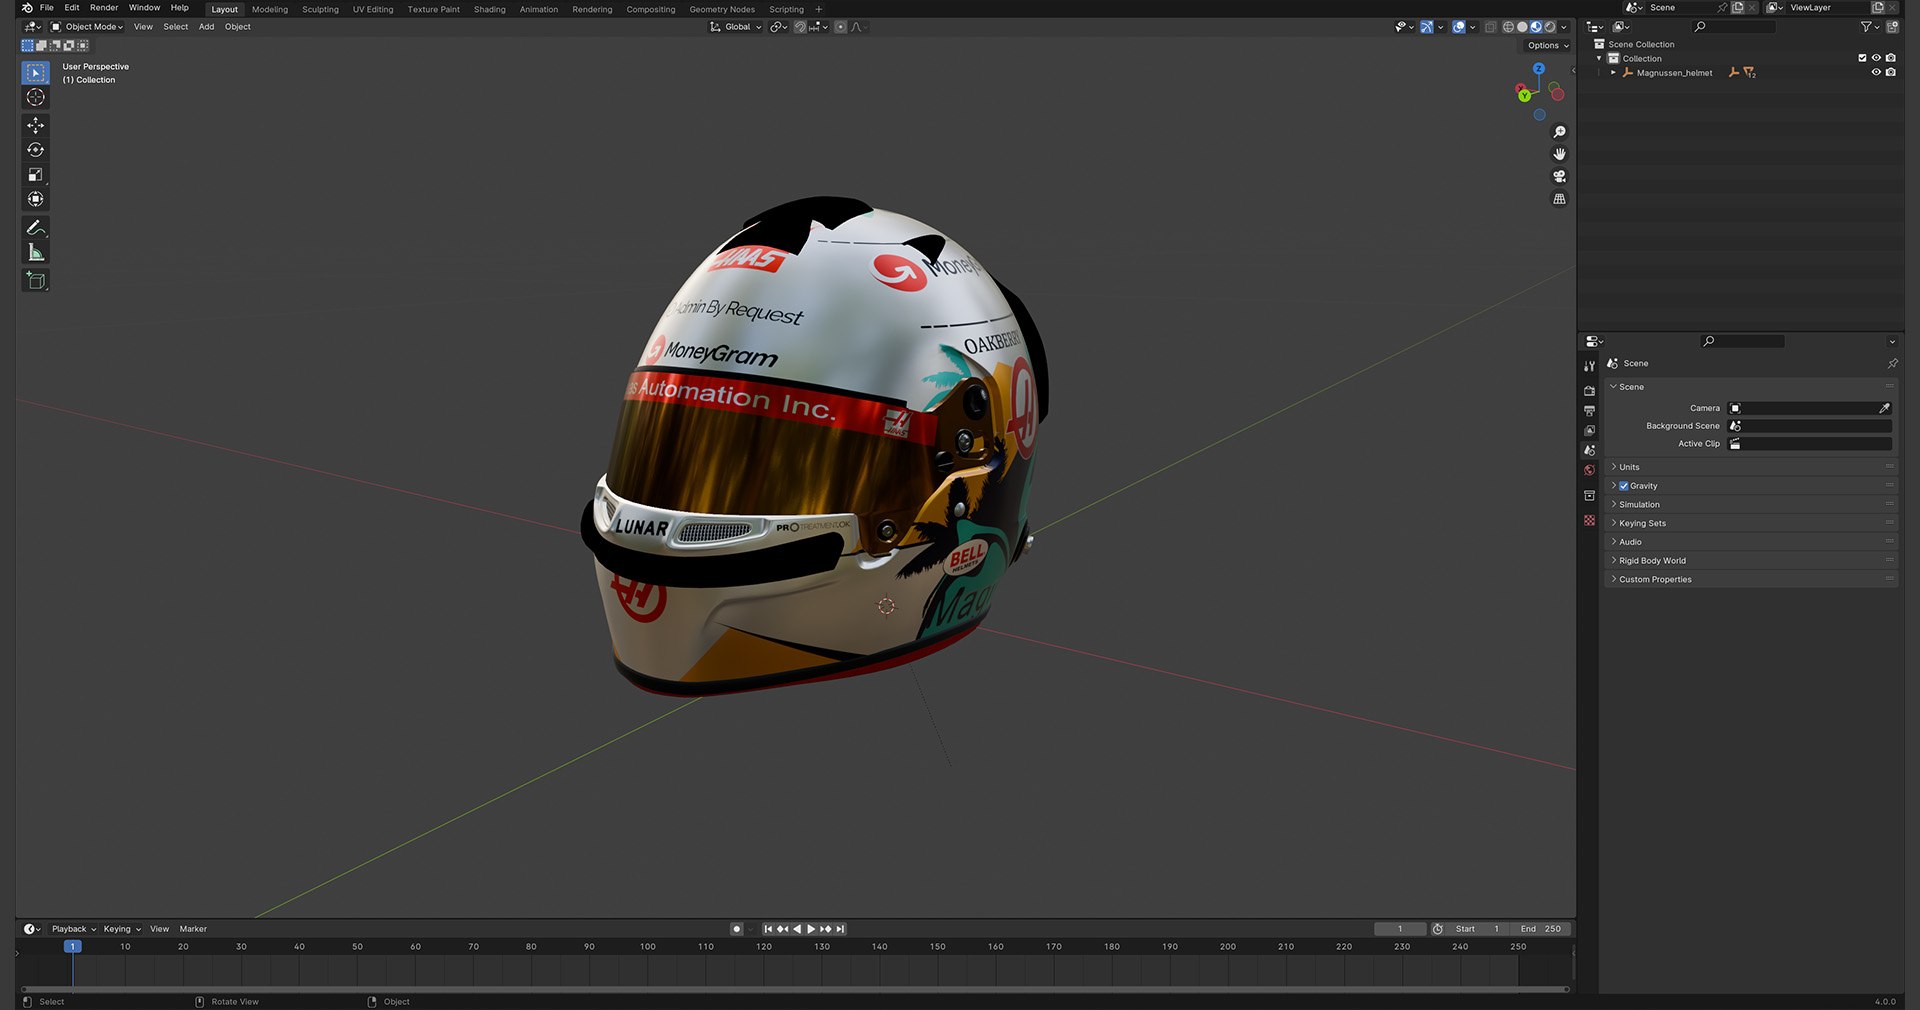Click the Z axis on navigation gizmo
Screen dimensions: 1920x1010
coord(1539,69)
